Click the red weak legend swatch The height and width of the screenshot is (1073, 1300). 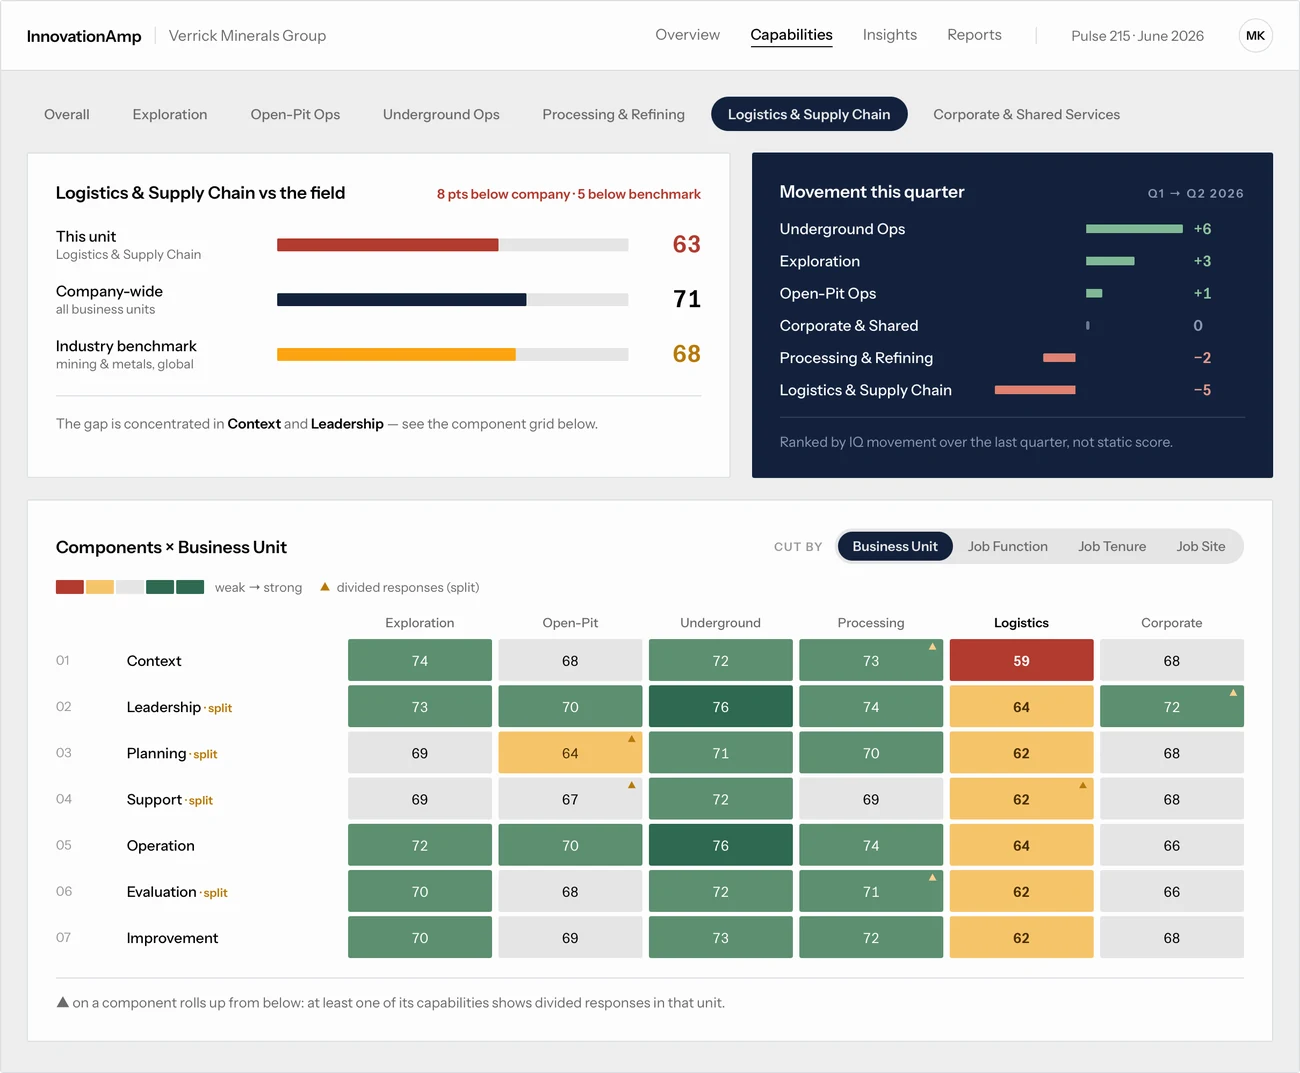[x=70, y=587]
